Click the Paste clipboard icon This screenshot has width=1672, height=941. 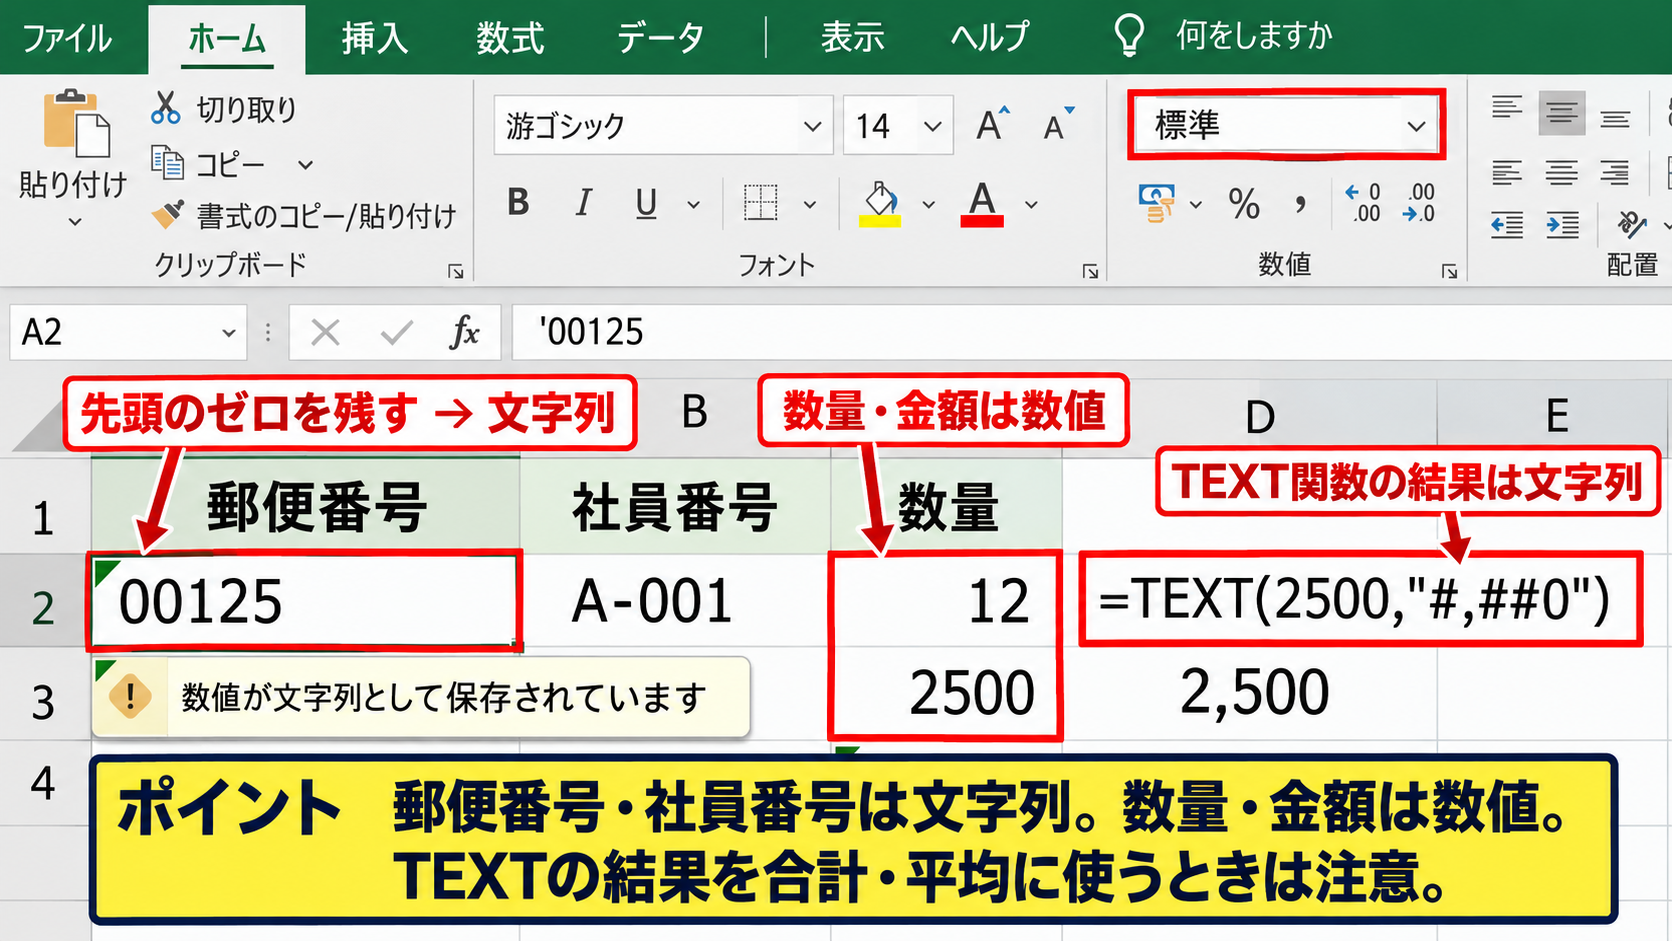tap(76, 124)
